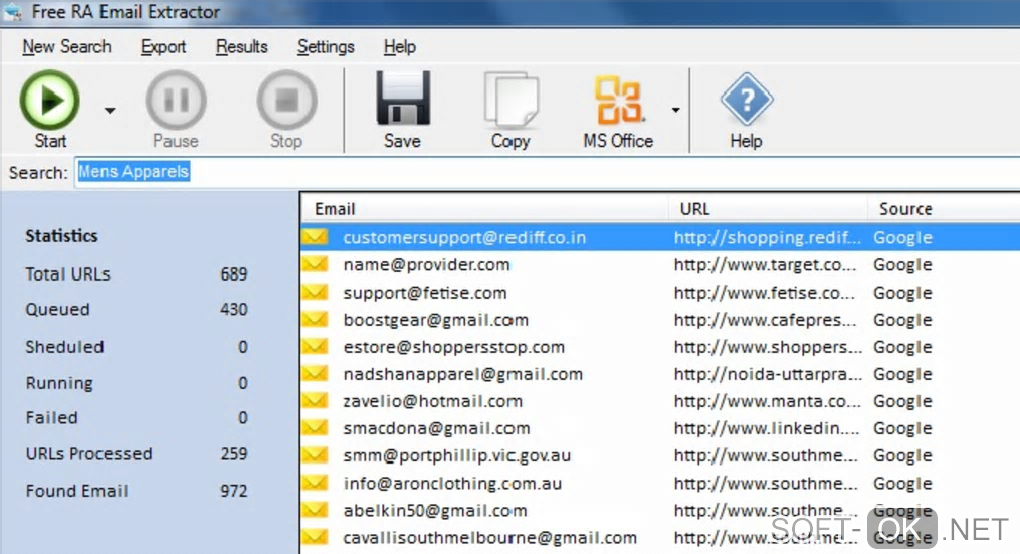Click envelope icon beside info@aronclothing.com.au
Image resolution: width=1020 pixels, height=554 pixels.
point(315,483)
